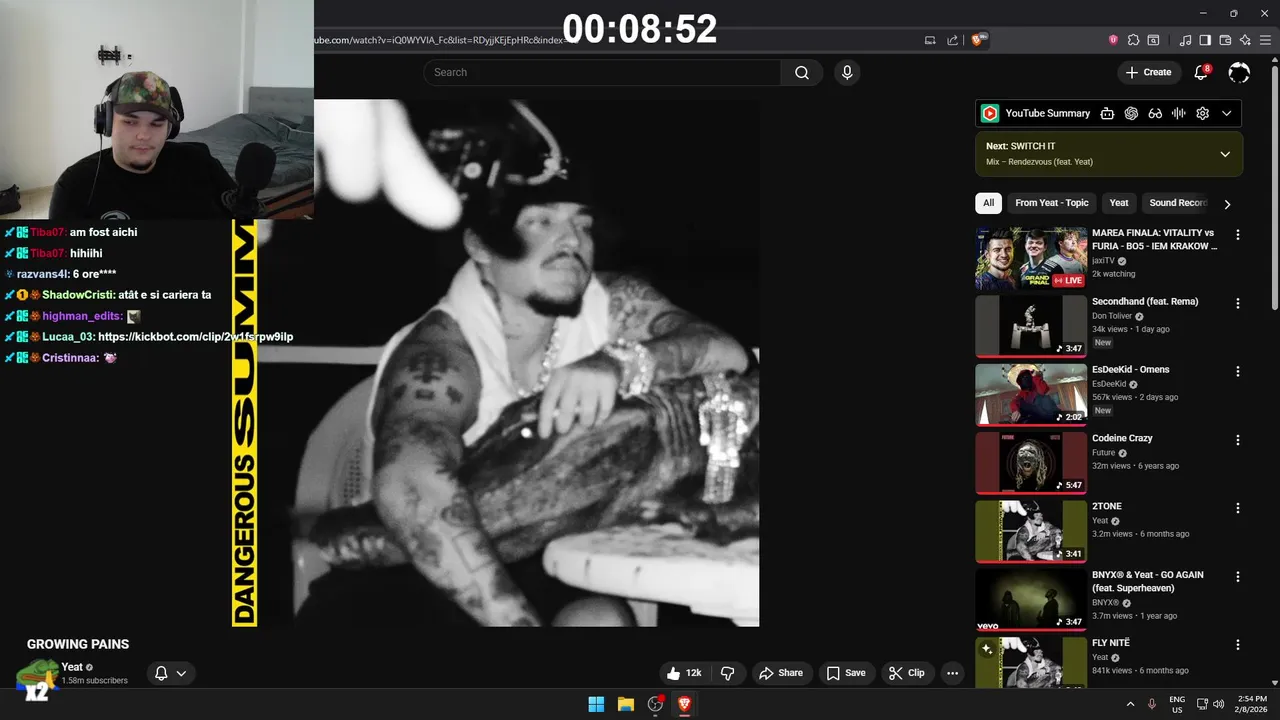Click the browser address bar URL
The width and height of the screenshot is (1280, 720).
pos(440,40)
